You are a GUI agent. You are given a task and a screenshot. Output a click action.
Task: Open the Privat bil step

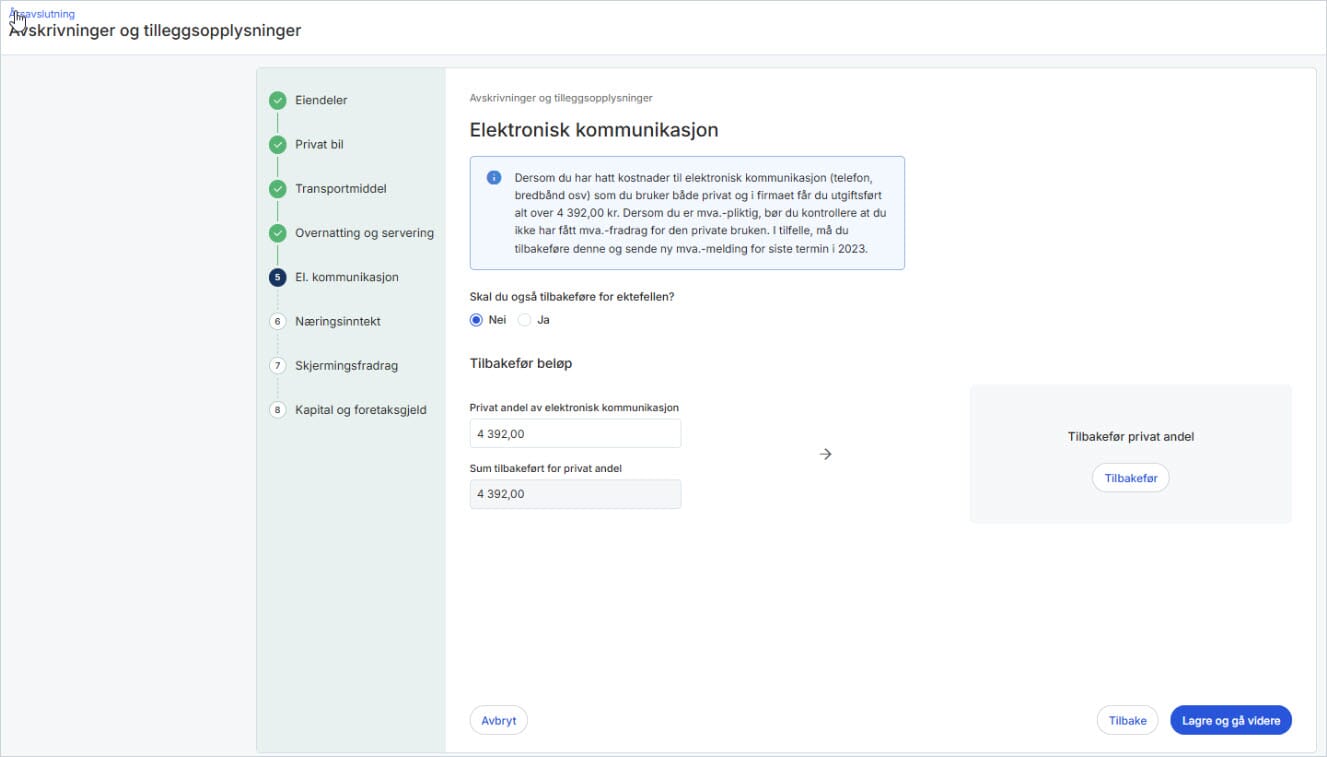click(319, 144)
